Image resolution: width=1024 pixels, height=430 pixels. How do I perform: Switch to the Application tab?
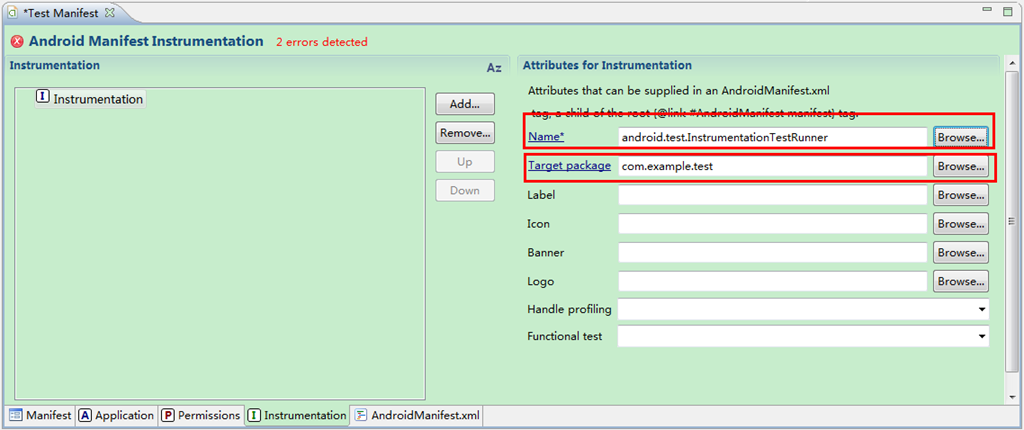tap(116, 415)
